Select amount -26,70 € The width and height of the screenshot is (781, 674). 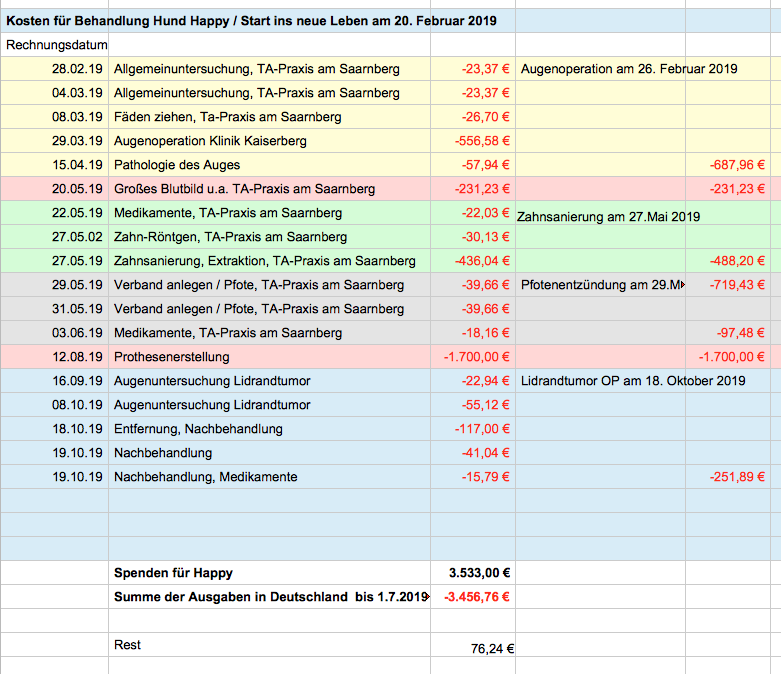[x=473, y=117]
